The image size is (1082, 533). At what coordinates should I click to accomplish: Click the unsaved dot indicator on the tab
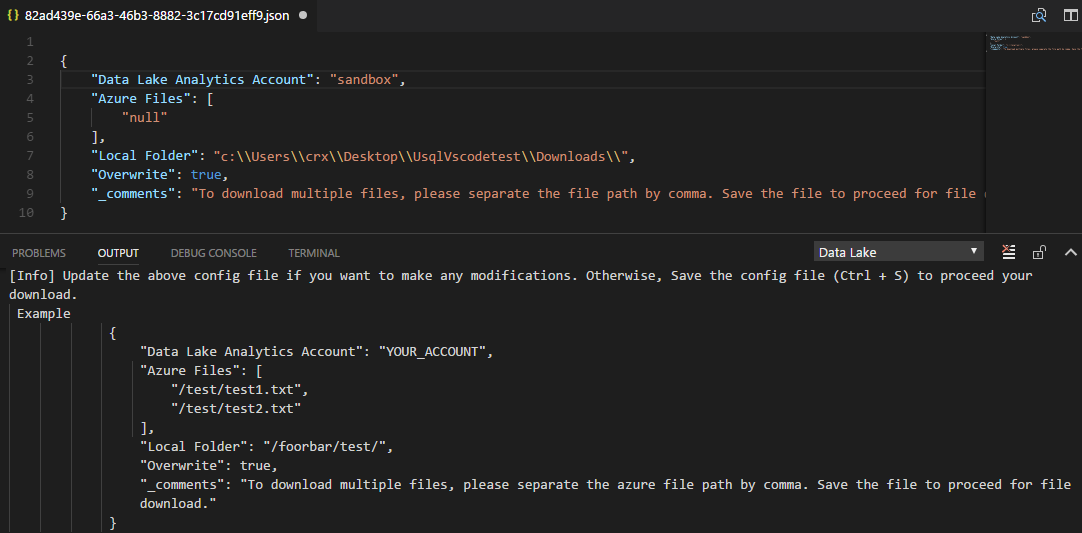tap(303, 15)
